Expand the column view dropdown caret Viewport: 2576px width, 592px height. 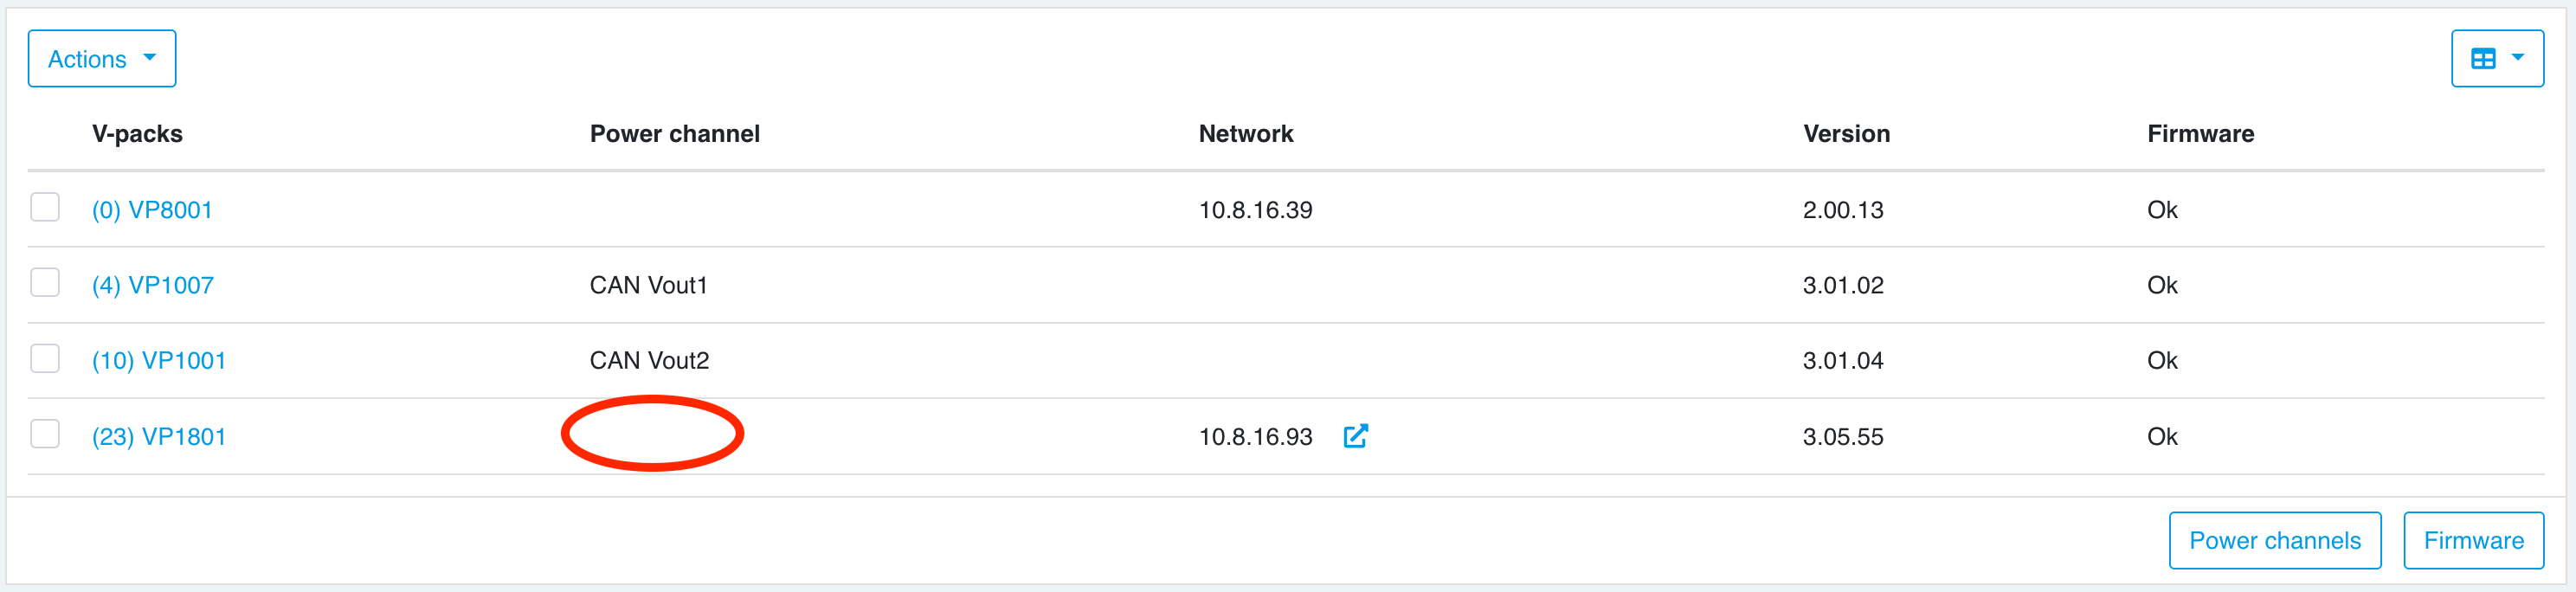coord(2518,58)
